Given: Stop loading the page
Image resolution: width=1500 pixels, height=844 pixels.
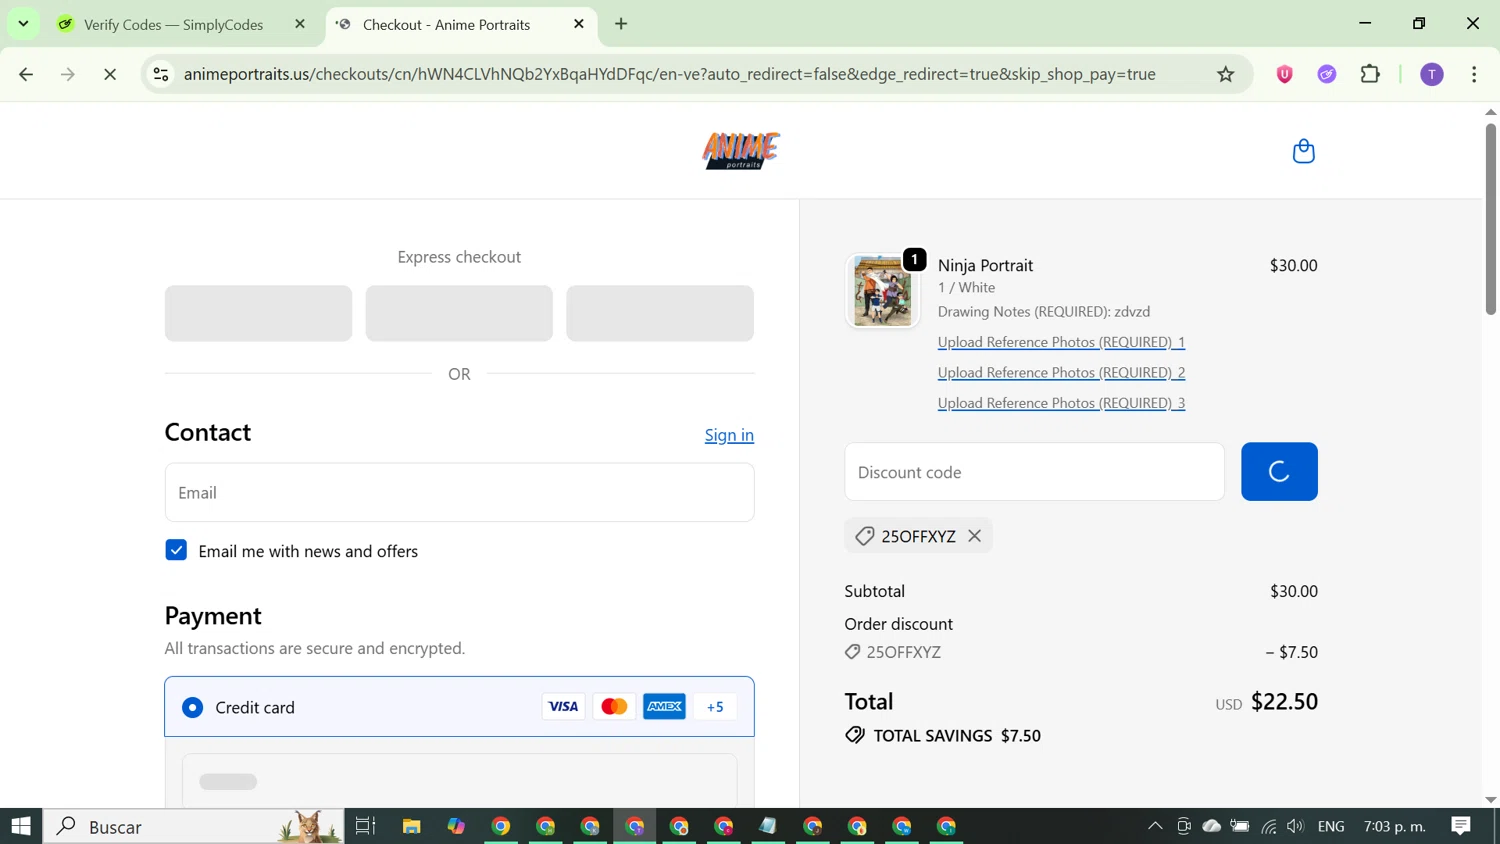Looking at the screenshot, I should pyautogui.click(x=110, y=74).
